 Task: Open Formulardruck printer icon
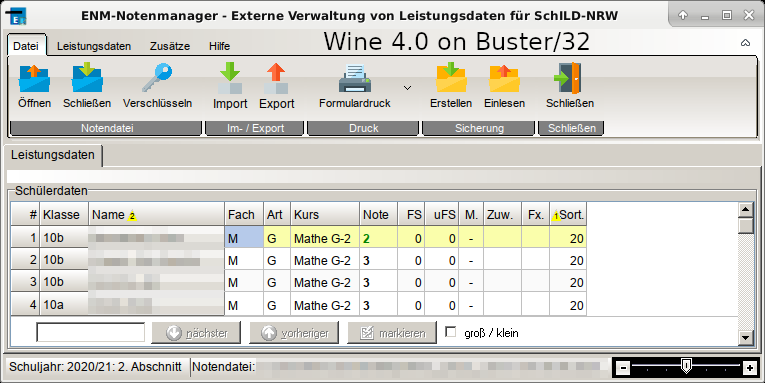click(355, 78)
